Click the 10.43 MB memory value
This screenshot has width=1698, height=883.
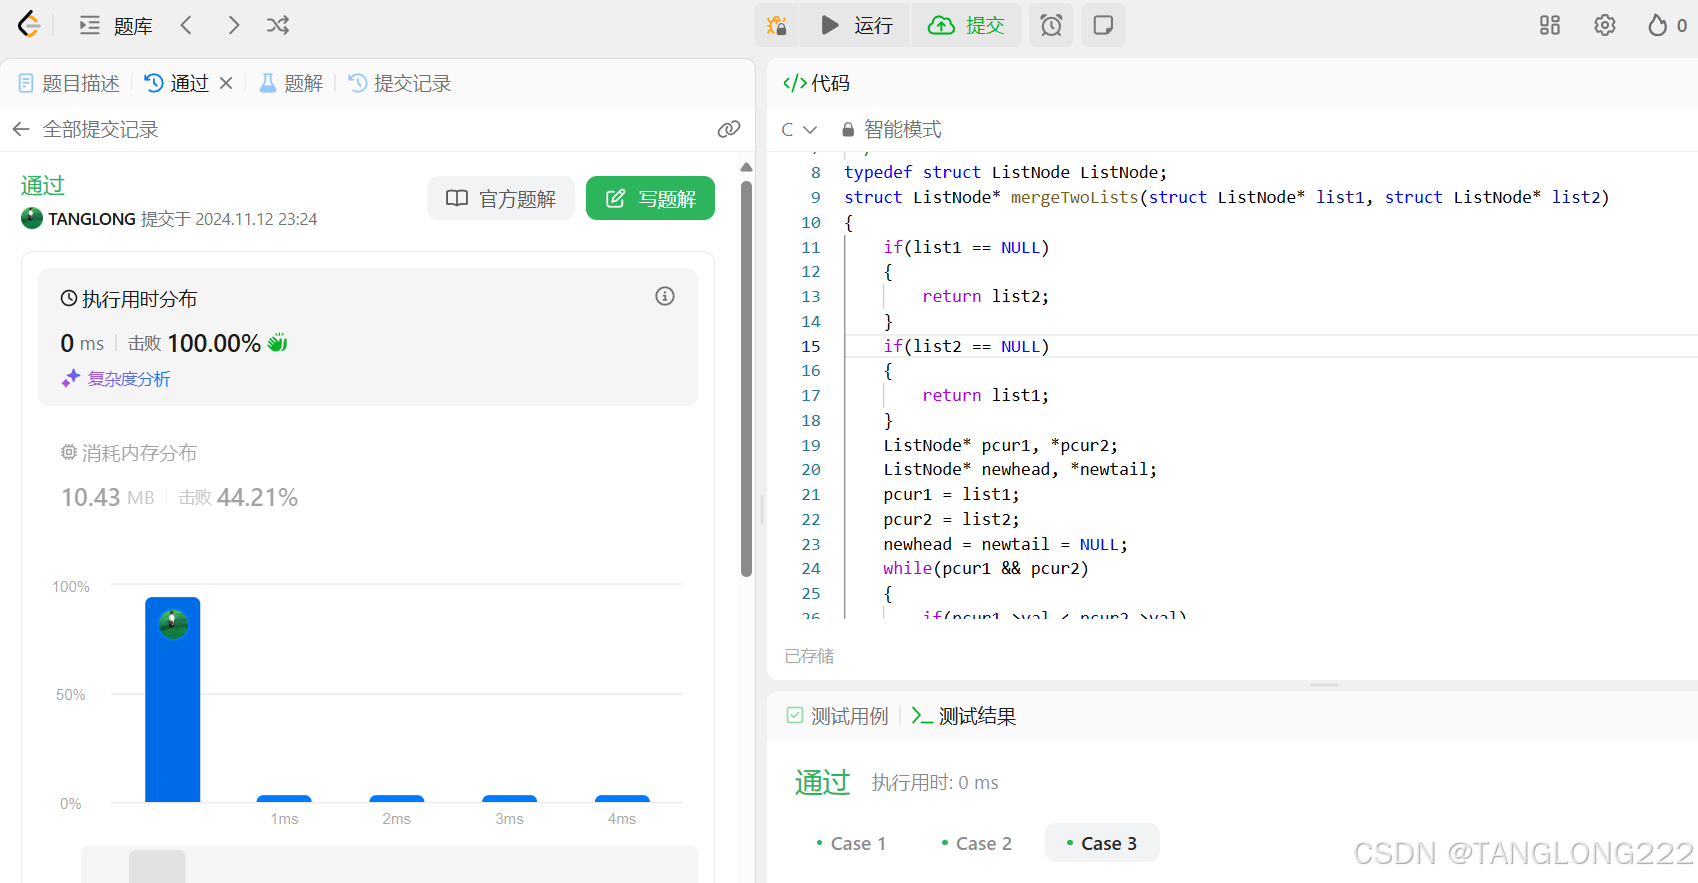point(108,497)
